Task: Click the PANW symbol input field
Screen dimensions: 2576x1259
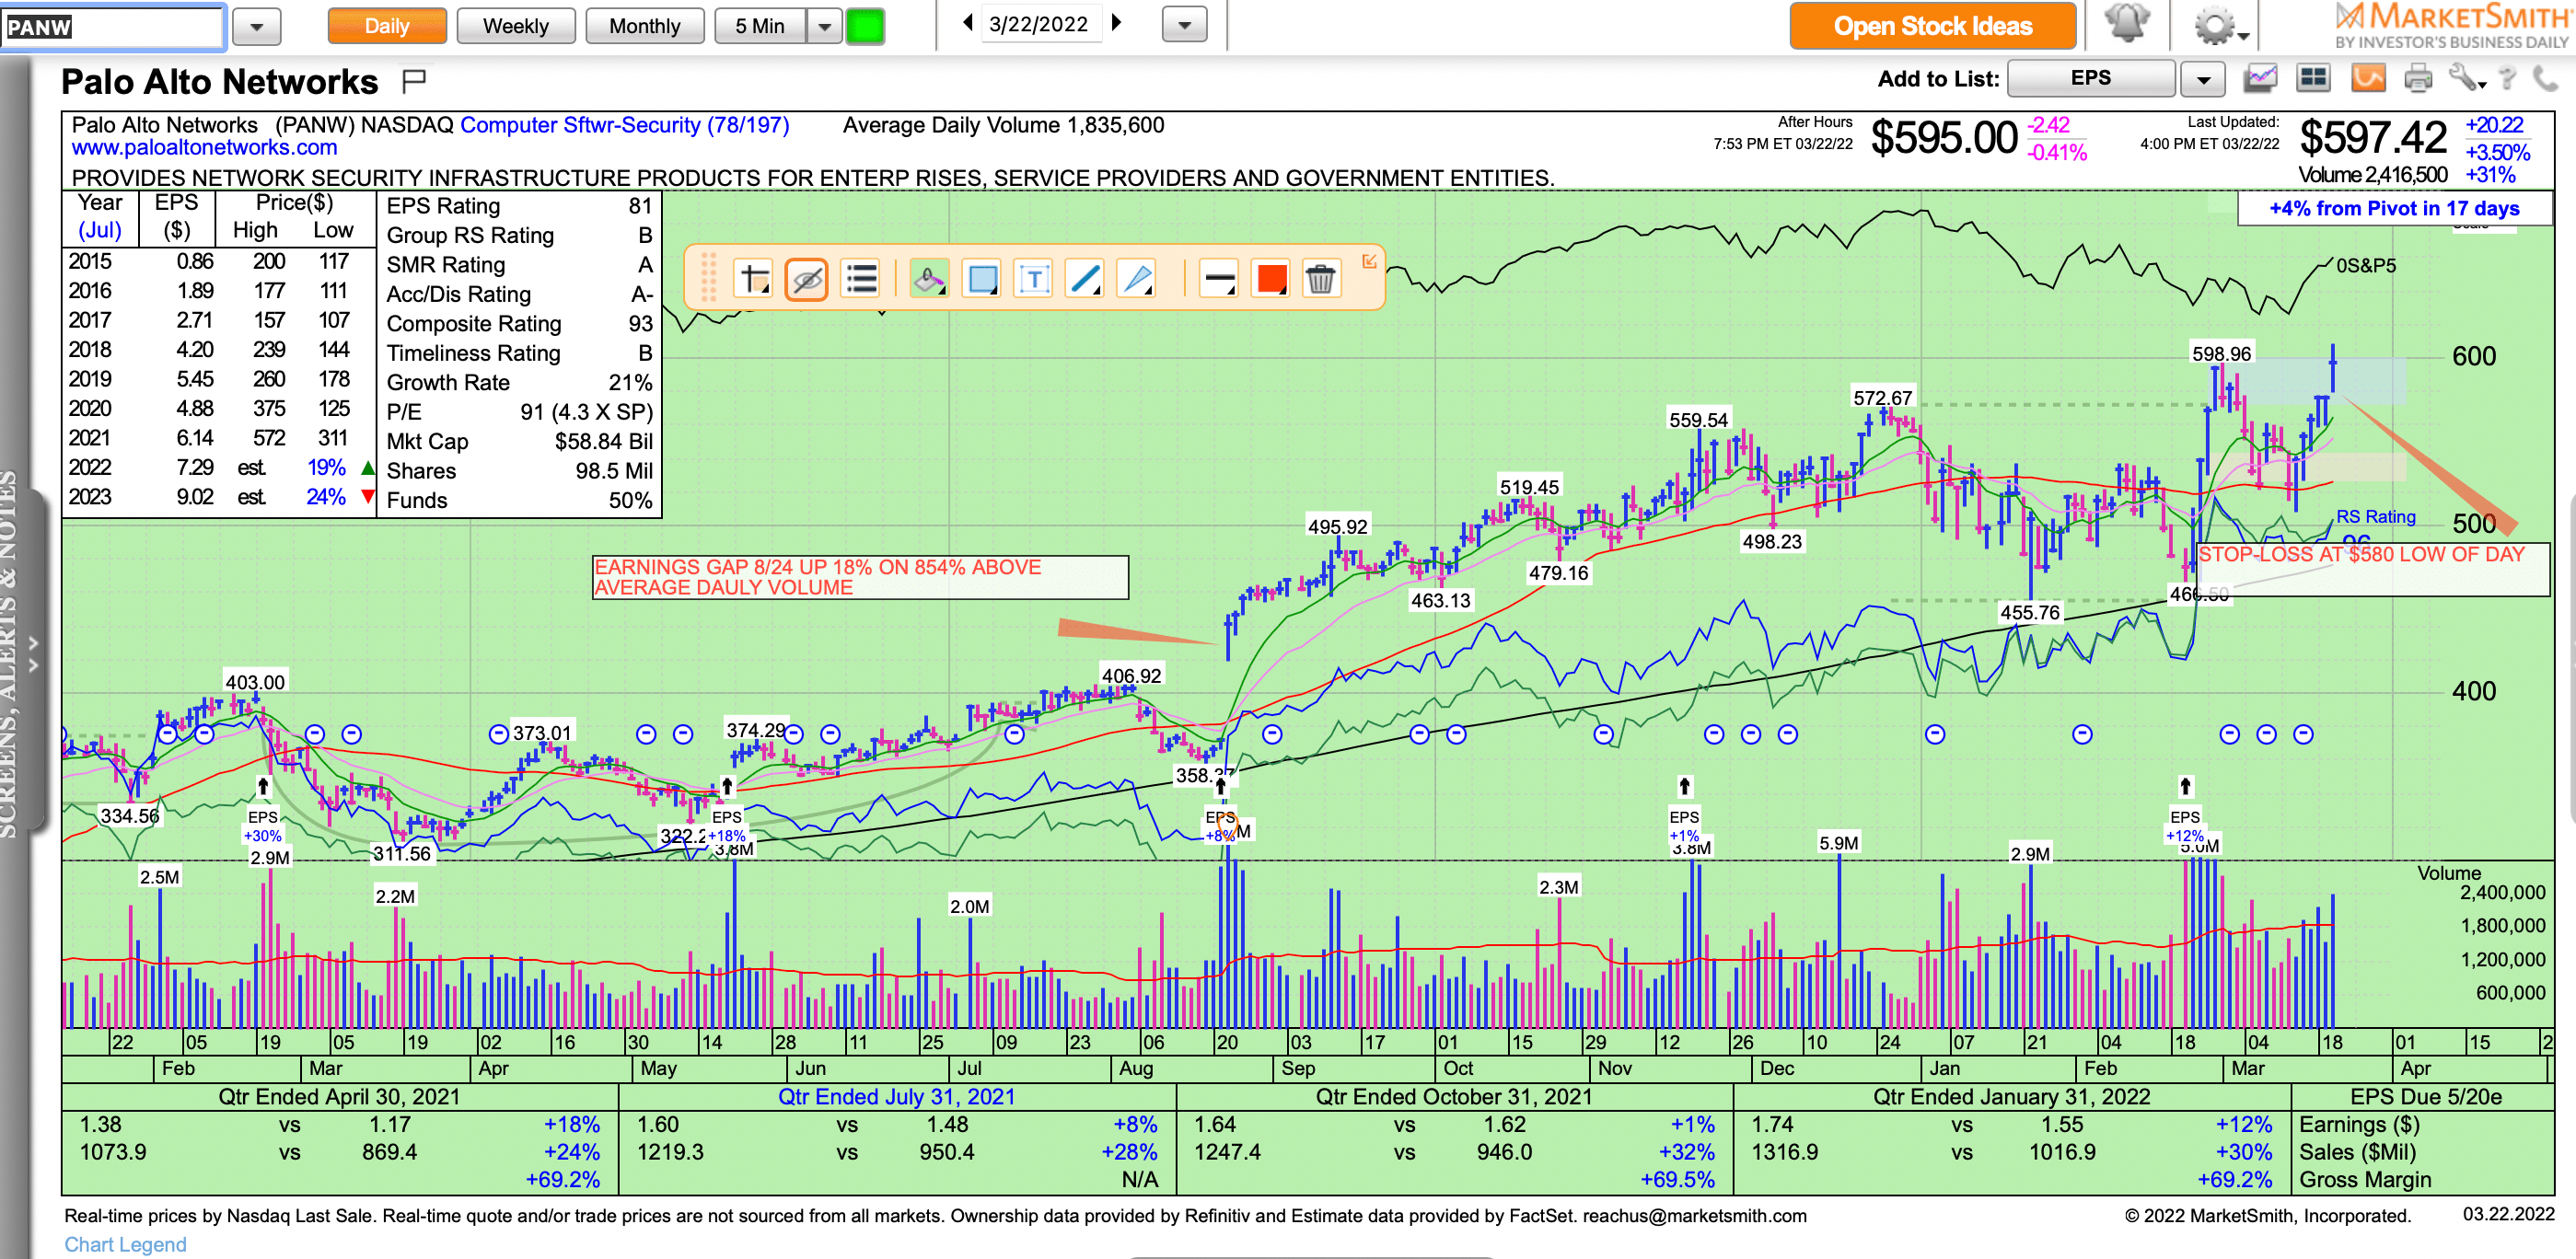Action: point(113,27)
